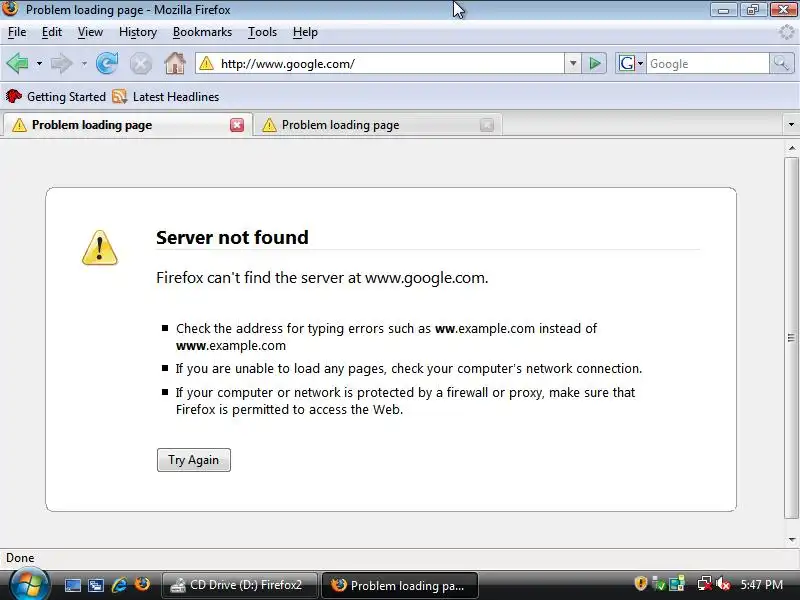
Task: Click the 5:47 PM clock
Action: click(762, 585)
